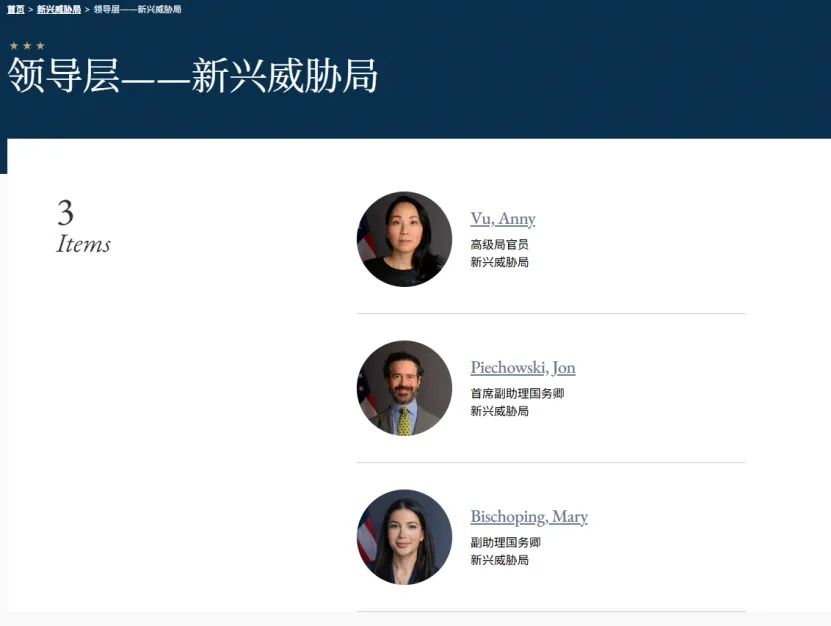This screenshot has width=831, height=626.
Task: Click the three stars above the heading
Action: coord(27,46)
